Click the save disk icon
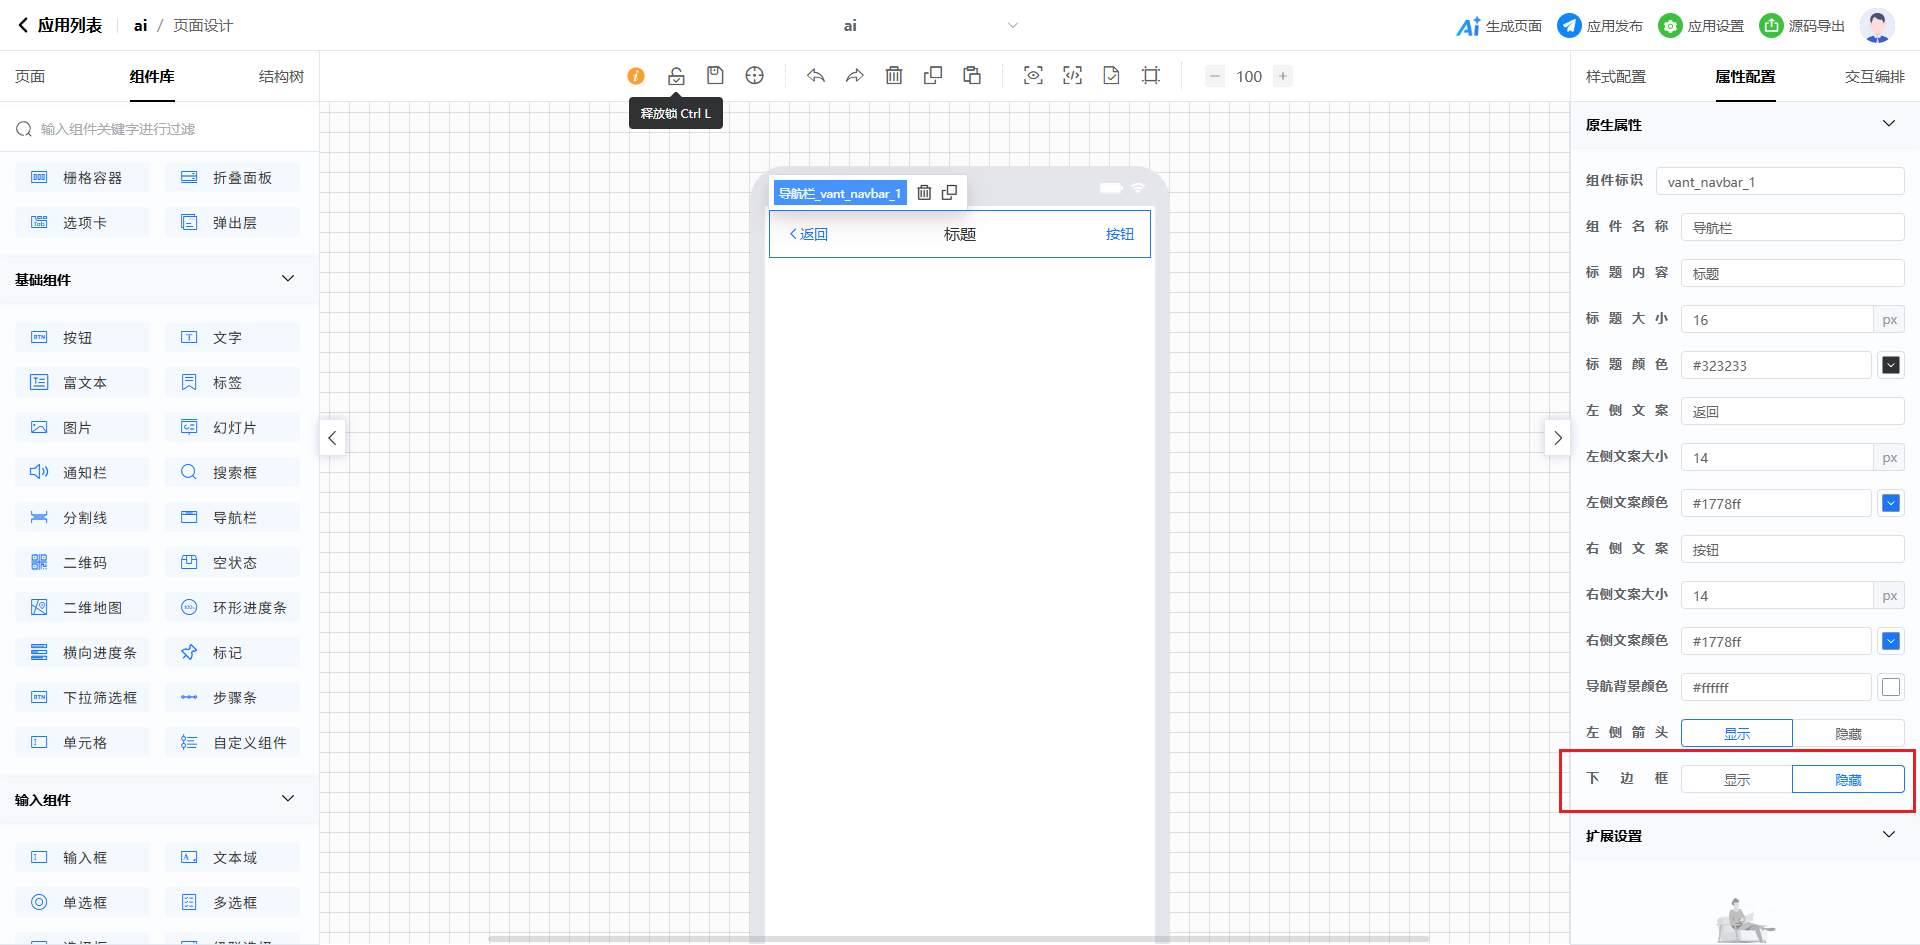1920x945 pixels. click(x=715, y=76)
